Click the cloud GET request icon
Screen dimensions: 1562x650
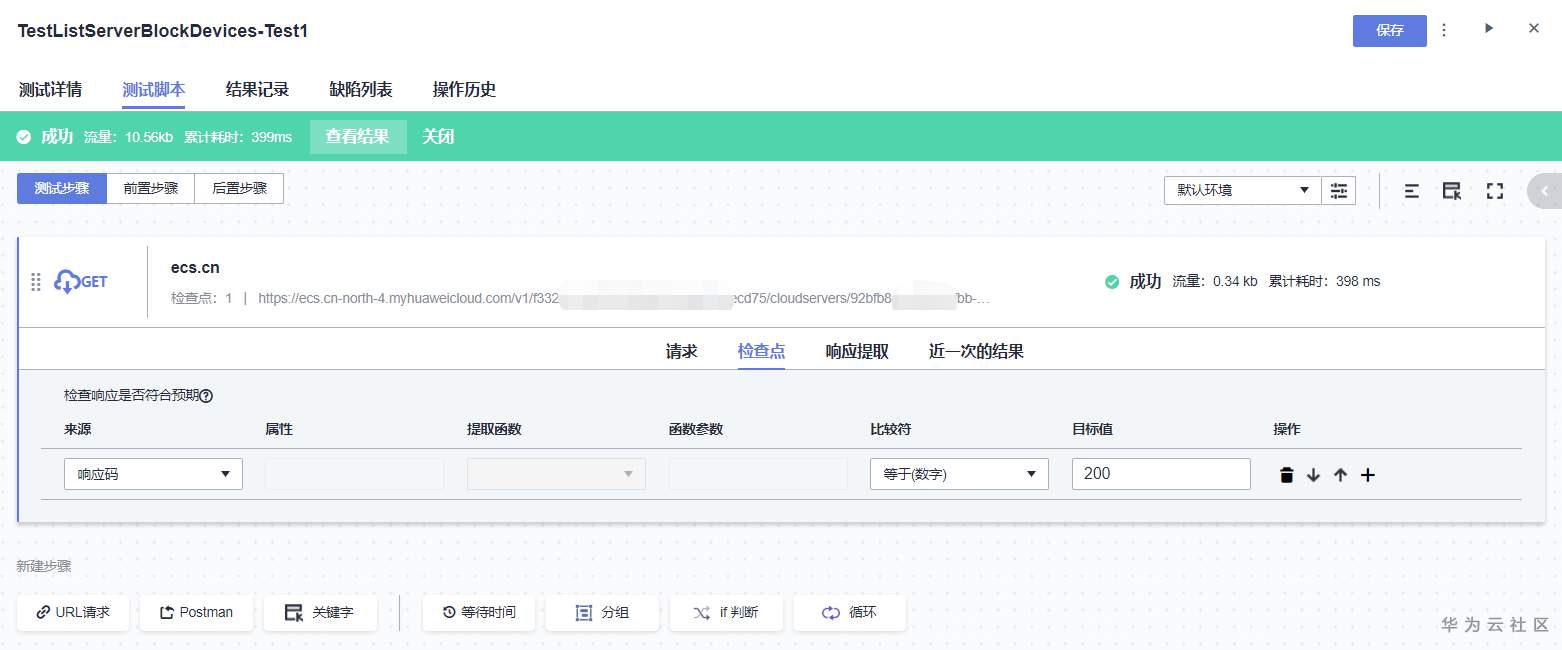[81, 282]
